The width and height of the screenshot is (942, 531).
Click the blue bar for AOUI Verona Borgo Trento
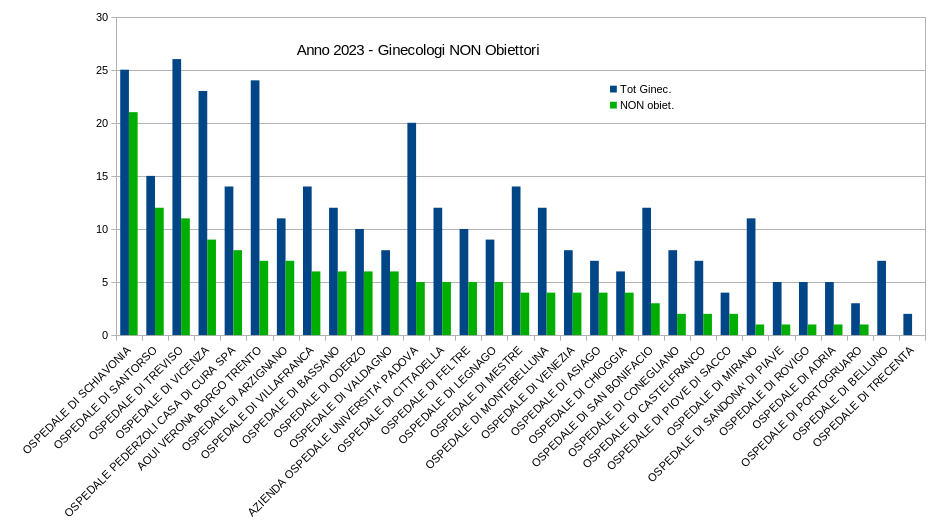(255, 208)
